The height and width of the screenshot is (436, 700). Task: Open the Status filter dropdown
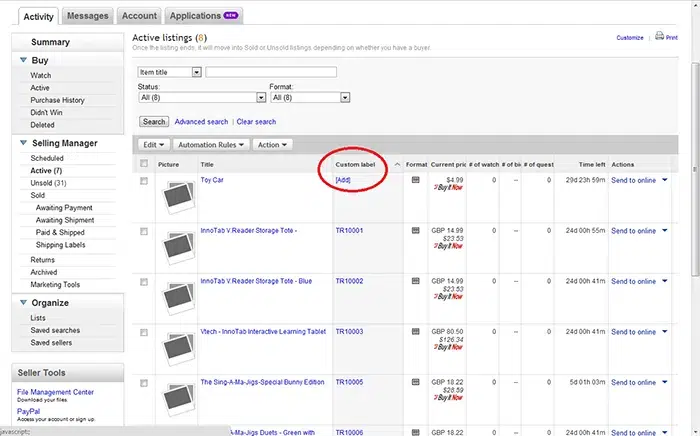[x=202, y=98]
